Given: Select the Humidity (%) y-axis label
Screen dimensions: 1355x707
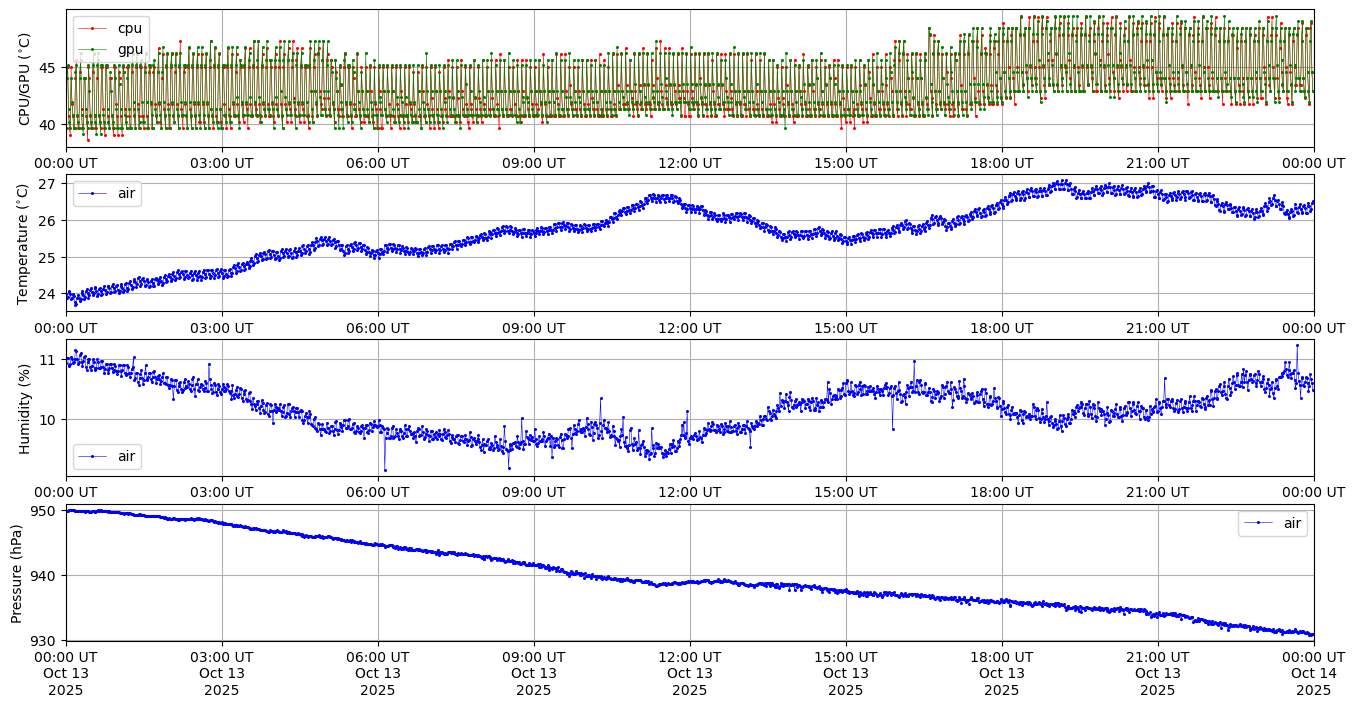Looking at the screenshot, I should coord(25,408).
